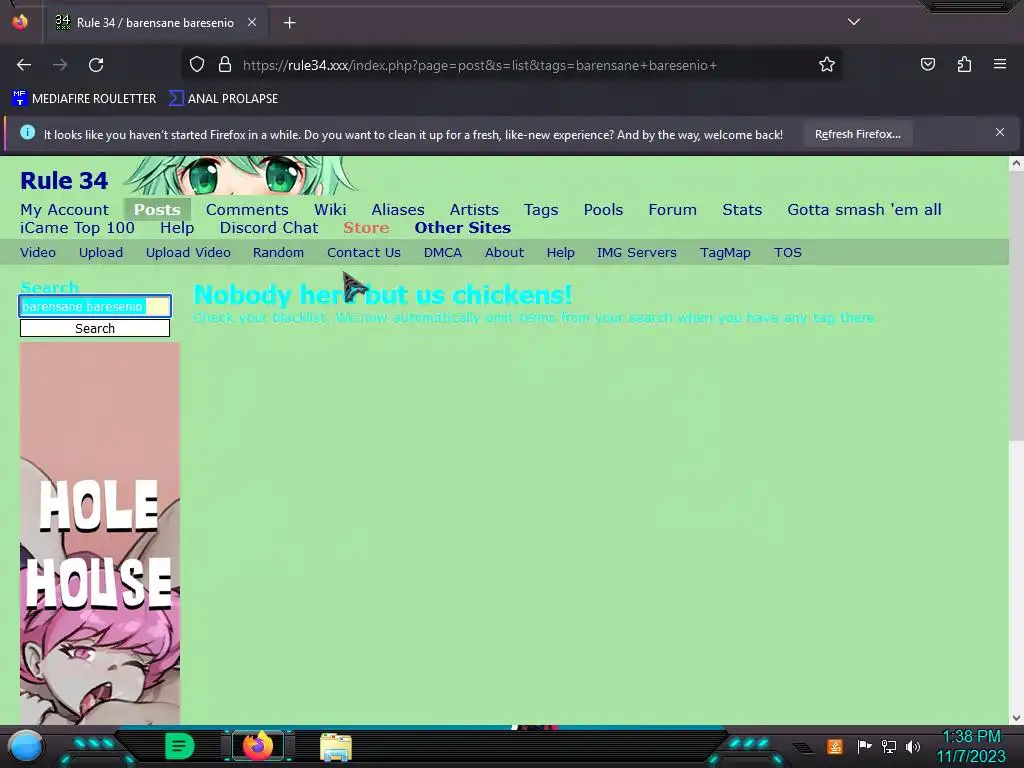Screen dimensions: 1024x768
Task: Click the Video submenu link
Action: tap(38, 253)
